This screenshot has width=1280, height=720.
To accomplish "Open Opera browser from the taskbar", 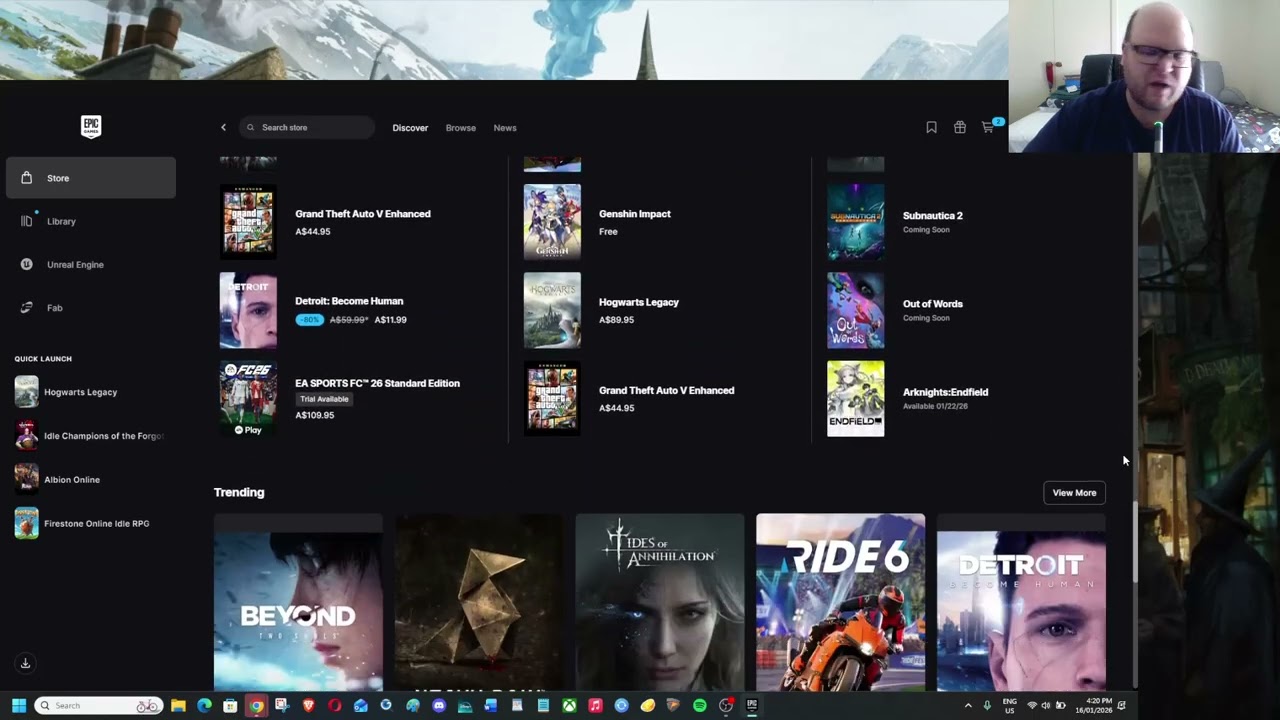I will point(334,705).
